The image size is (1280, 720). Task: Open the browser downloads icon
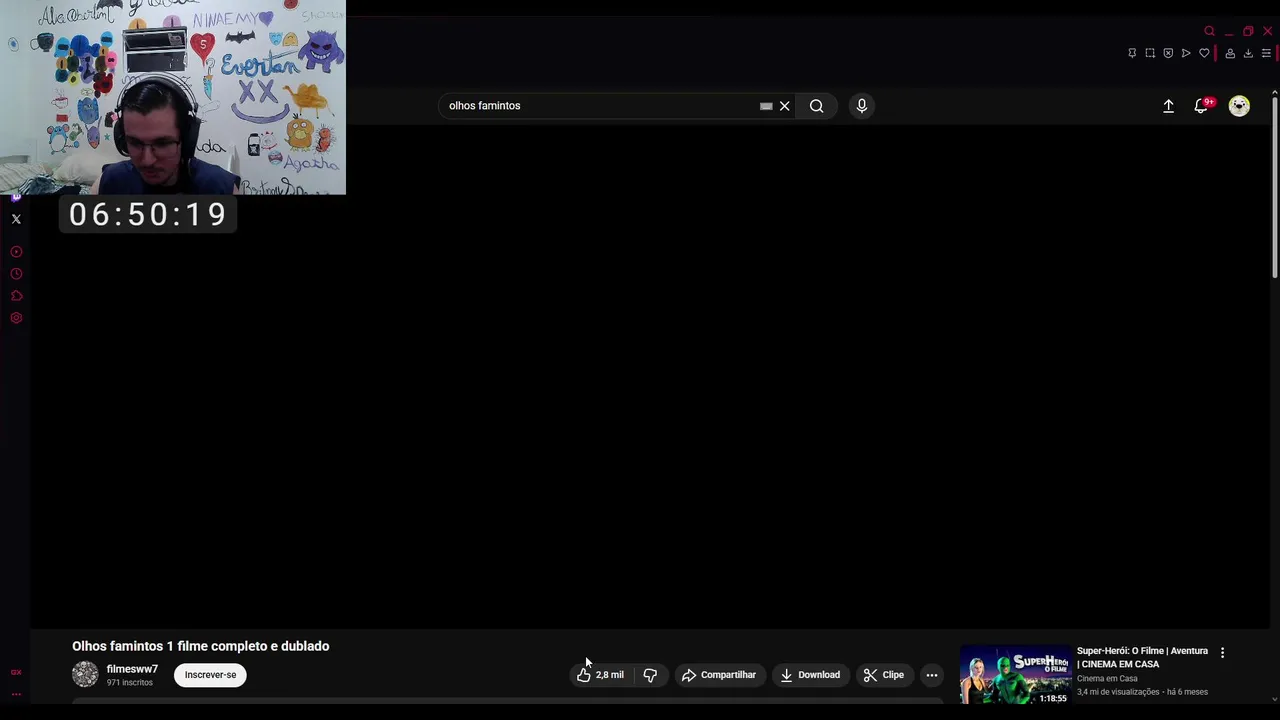(1248, 53)
